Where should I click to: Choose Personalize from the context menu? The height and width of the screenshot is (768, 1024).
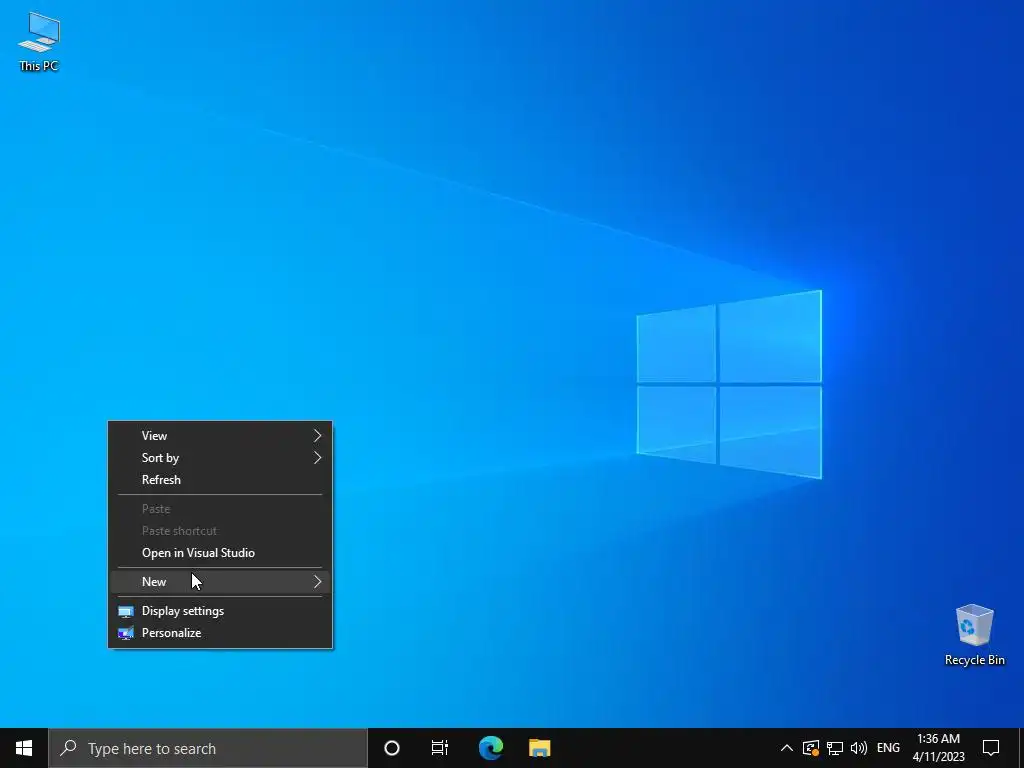(x=220, y=633)
